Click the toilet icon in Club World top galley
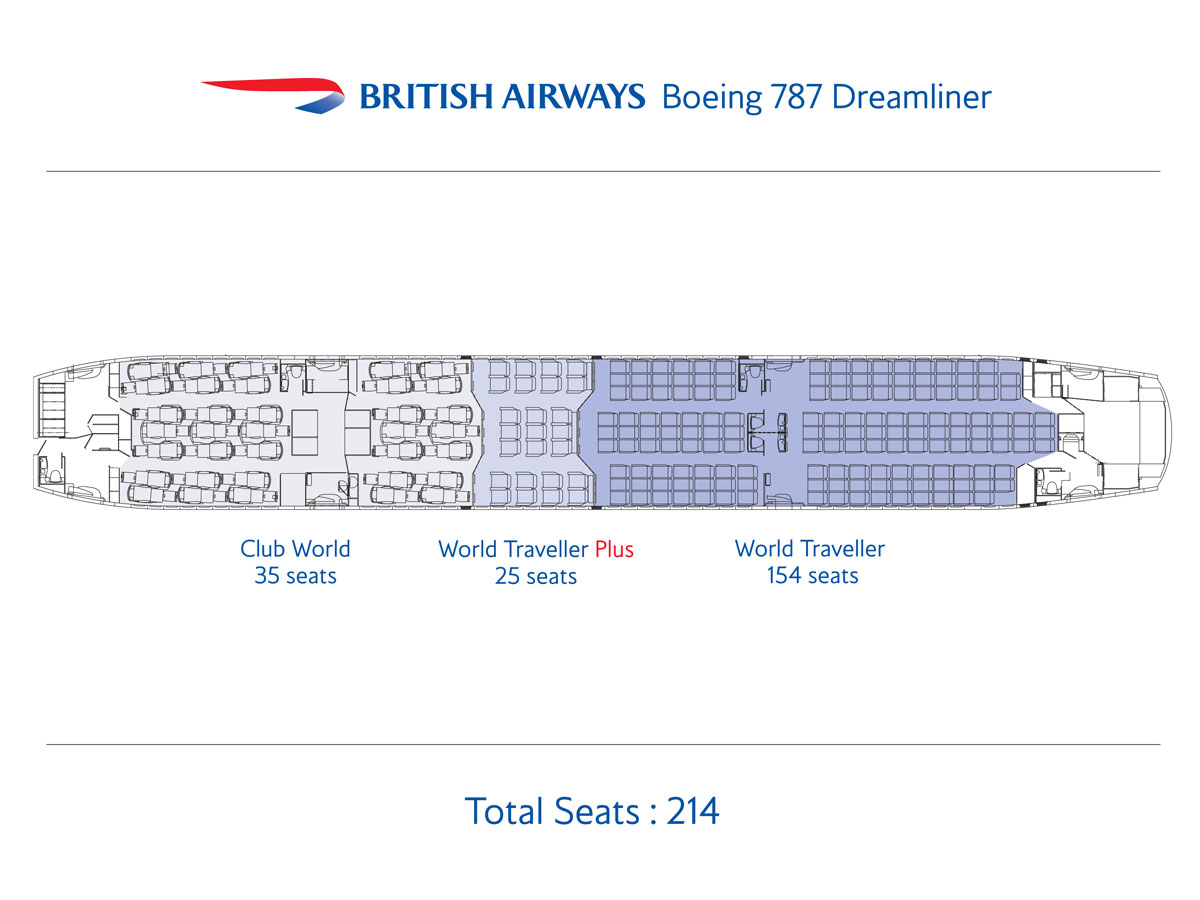The width and height of the screenshot is (1200, 900). (x=296, y=373)
